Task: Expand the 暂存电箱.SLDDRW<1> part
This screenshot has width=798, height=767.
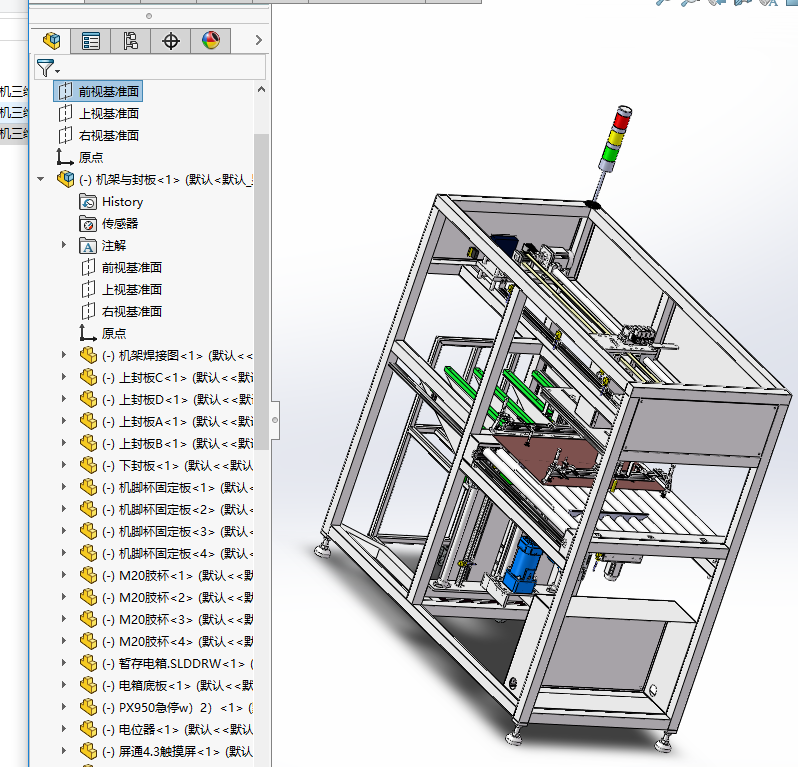Action: pos(64,662)
